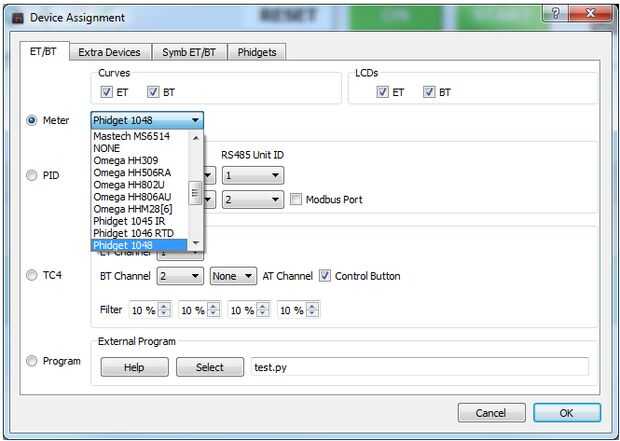Click the third Filter percentage spinner
The width and height of the screenshot is (620, 441).
click(249, 310)
